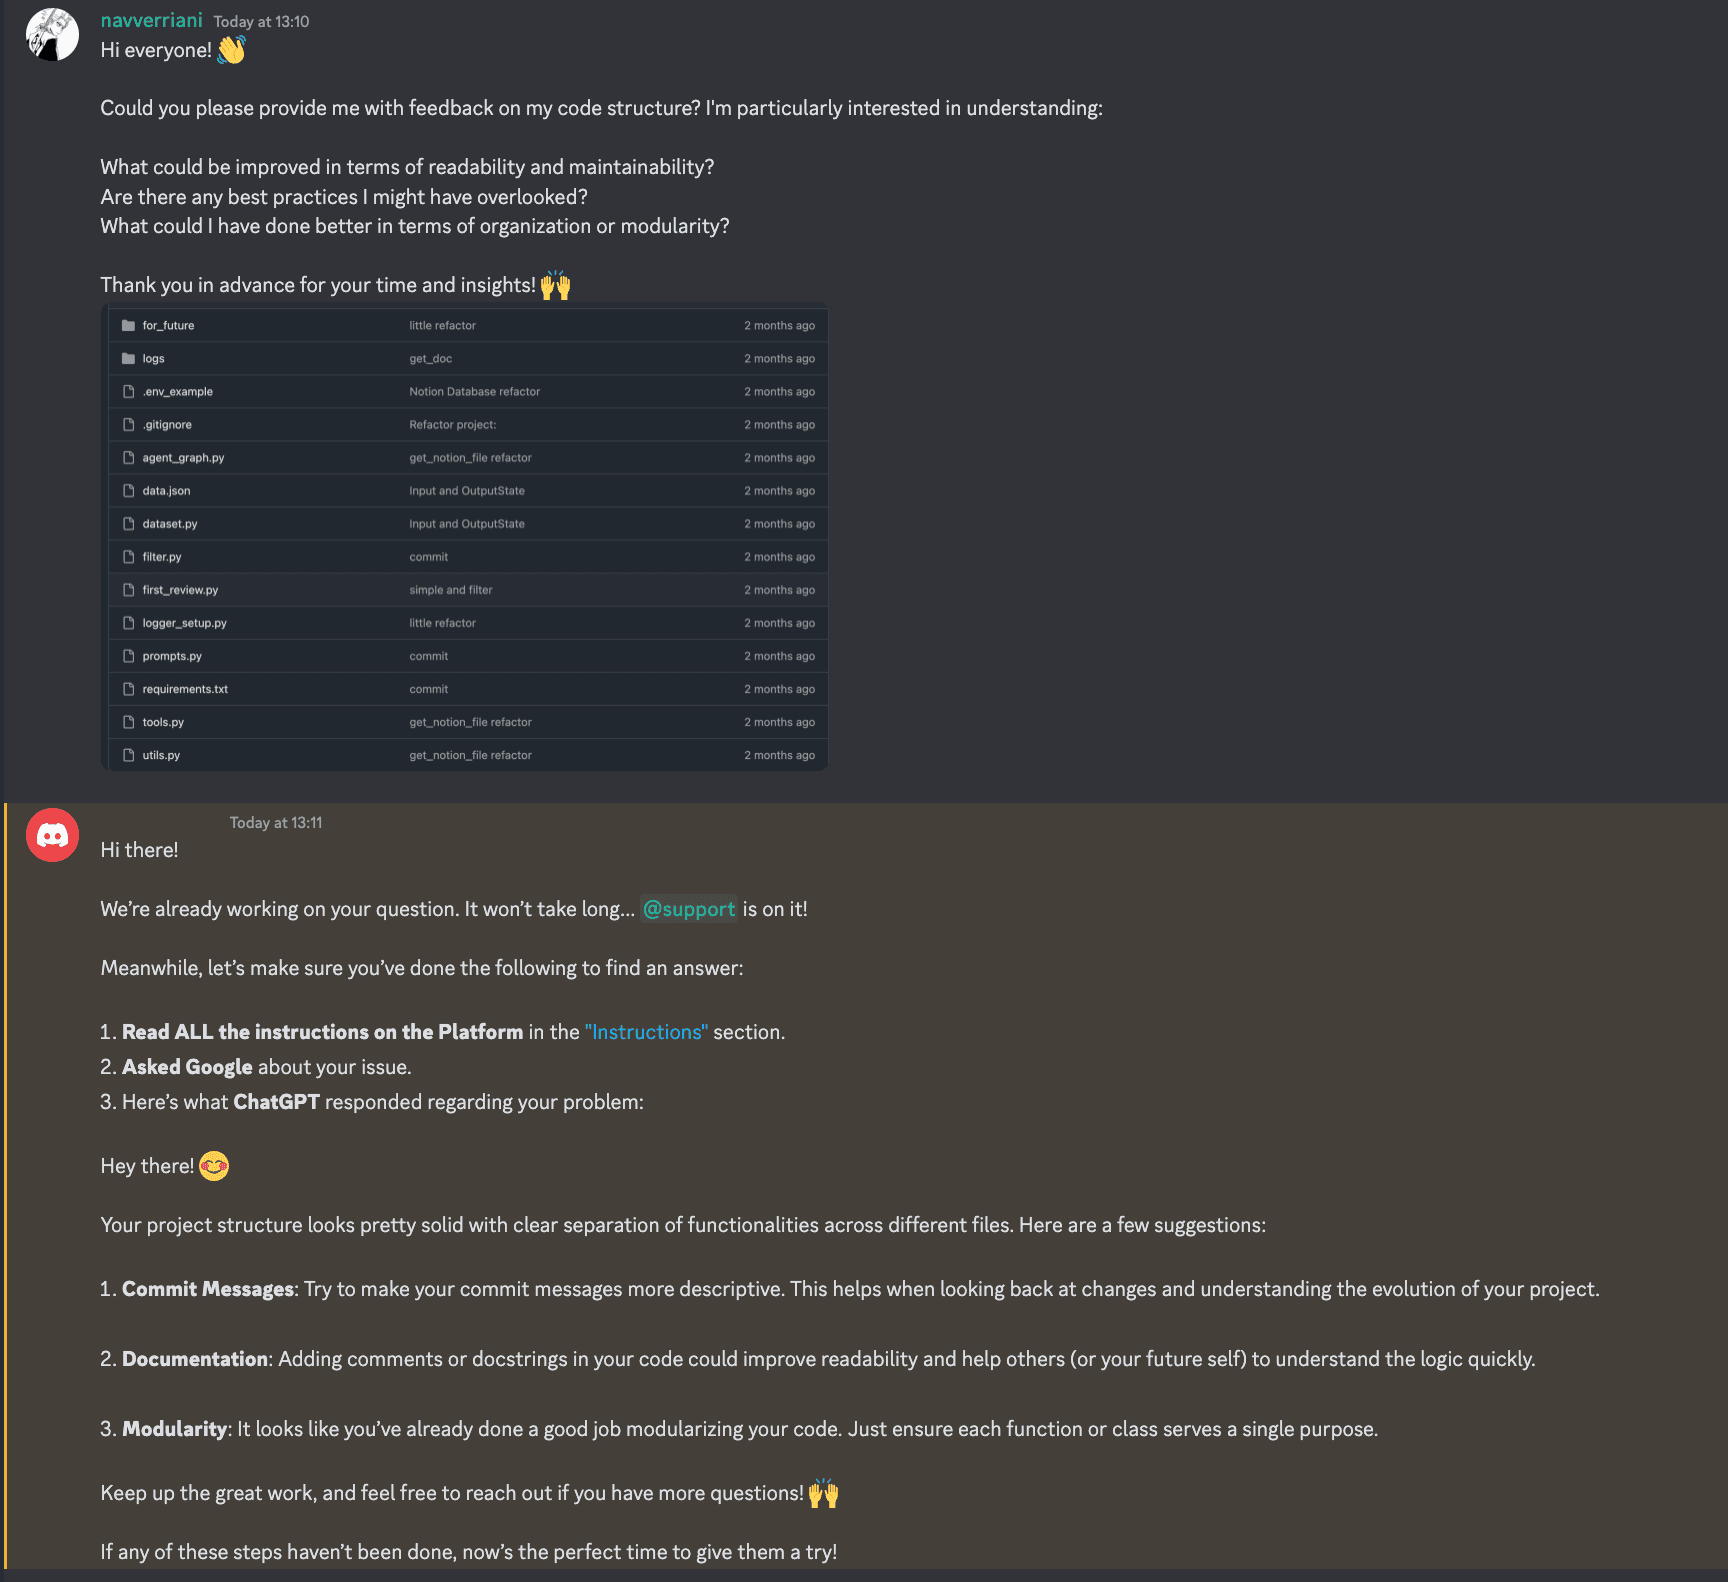Screen dimensions: 1728x1582
Task: Select the first_review.py file icon
Action: (128, 589)
